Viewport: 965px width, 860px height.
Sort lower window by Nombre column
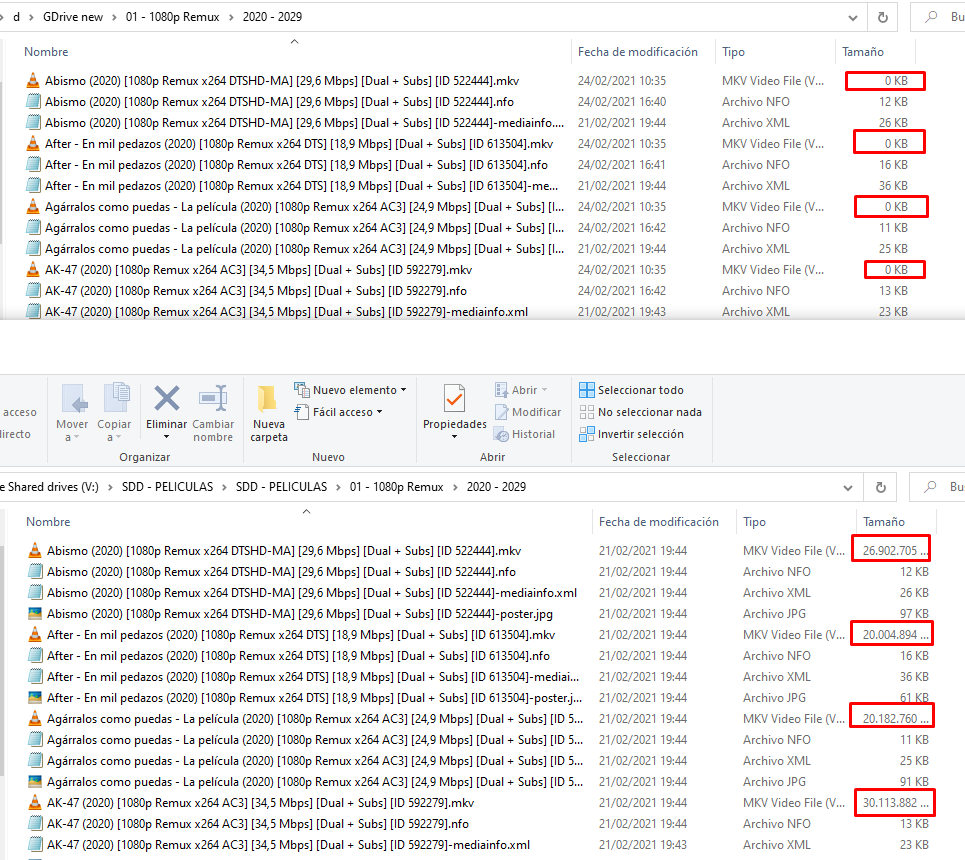click(48, 521)
